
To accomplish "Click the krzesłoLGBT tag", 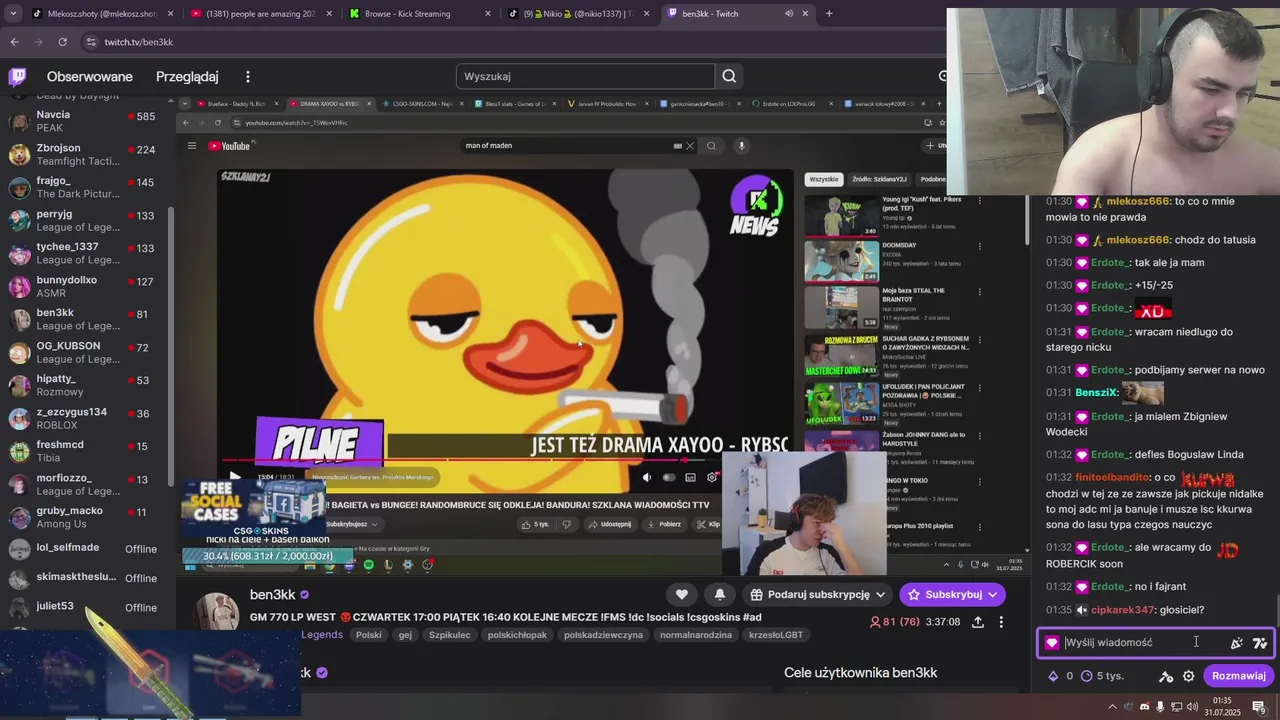I will pyautogui.click(x=776, y=635).
